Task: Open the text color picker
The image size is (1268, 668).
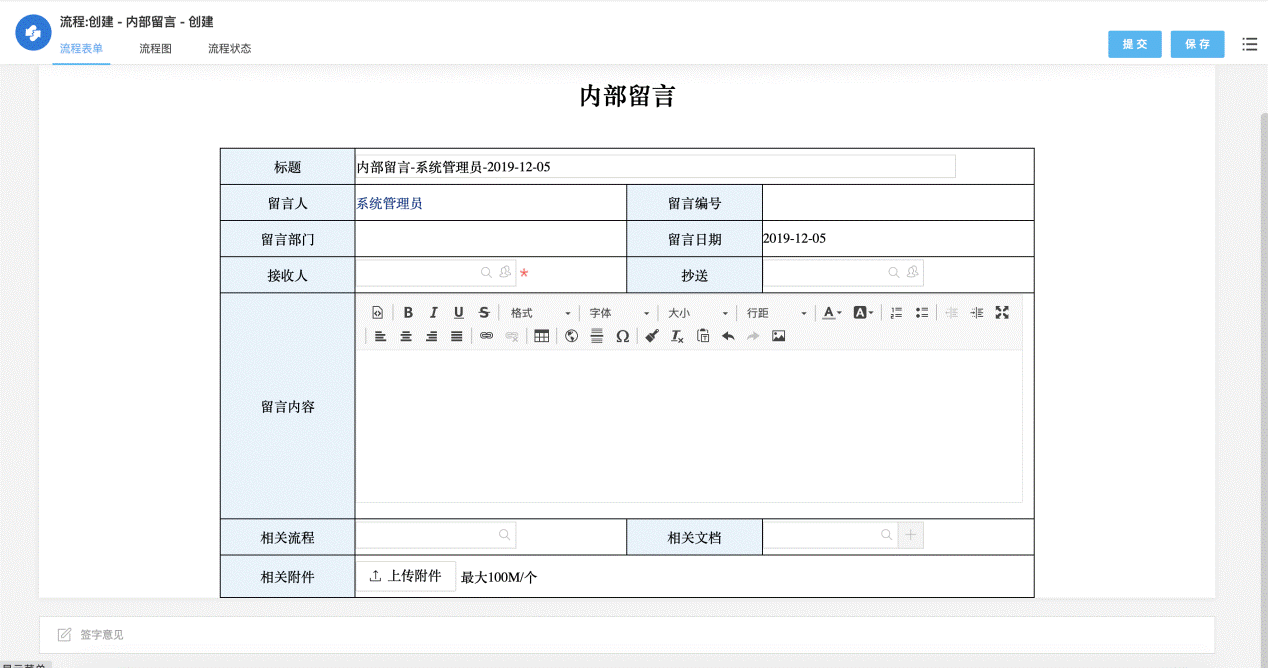Action: click(831, 313)
